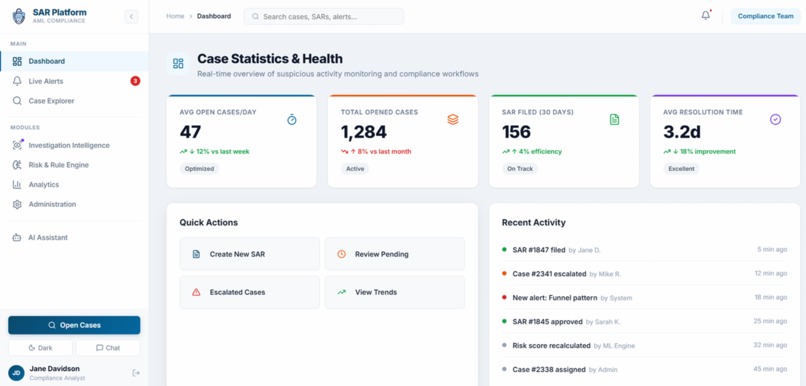
Task: Click the Dashboard breadcrumb text
Action: (214, 16)
